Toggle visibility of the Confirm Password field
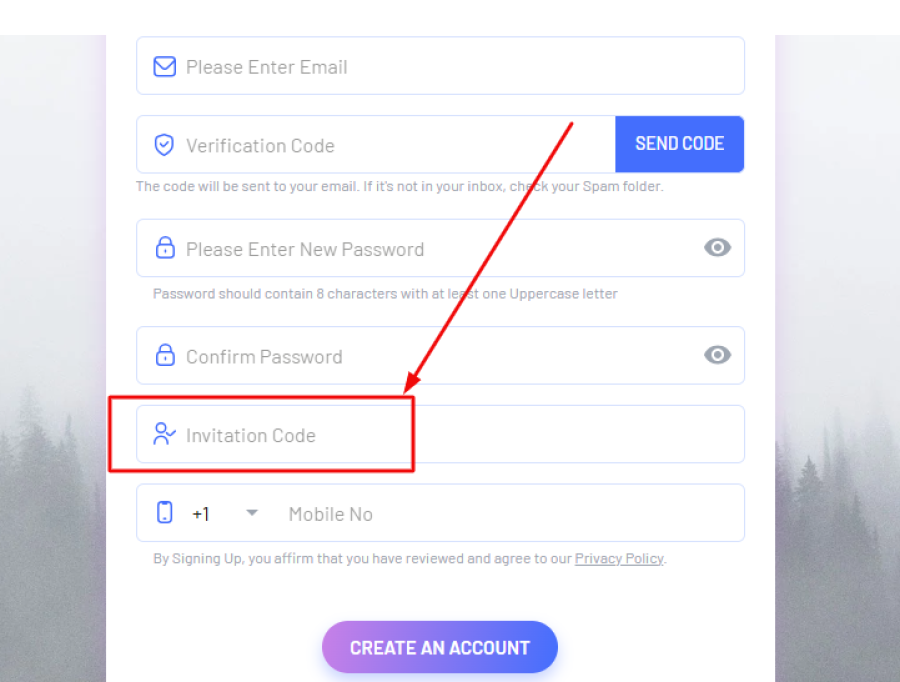The width and height of the screenshot is (900, 682). pos(717,355)
